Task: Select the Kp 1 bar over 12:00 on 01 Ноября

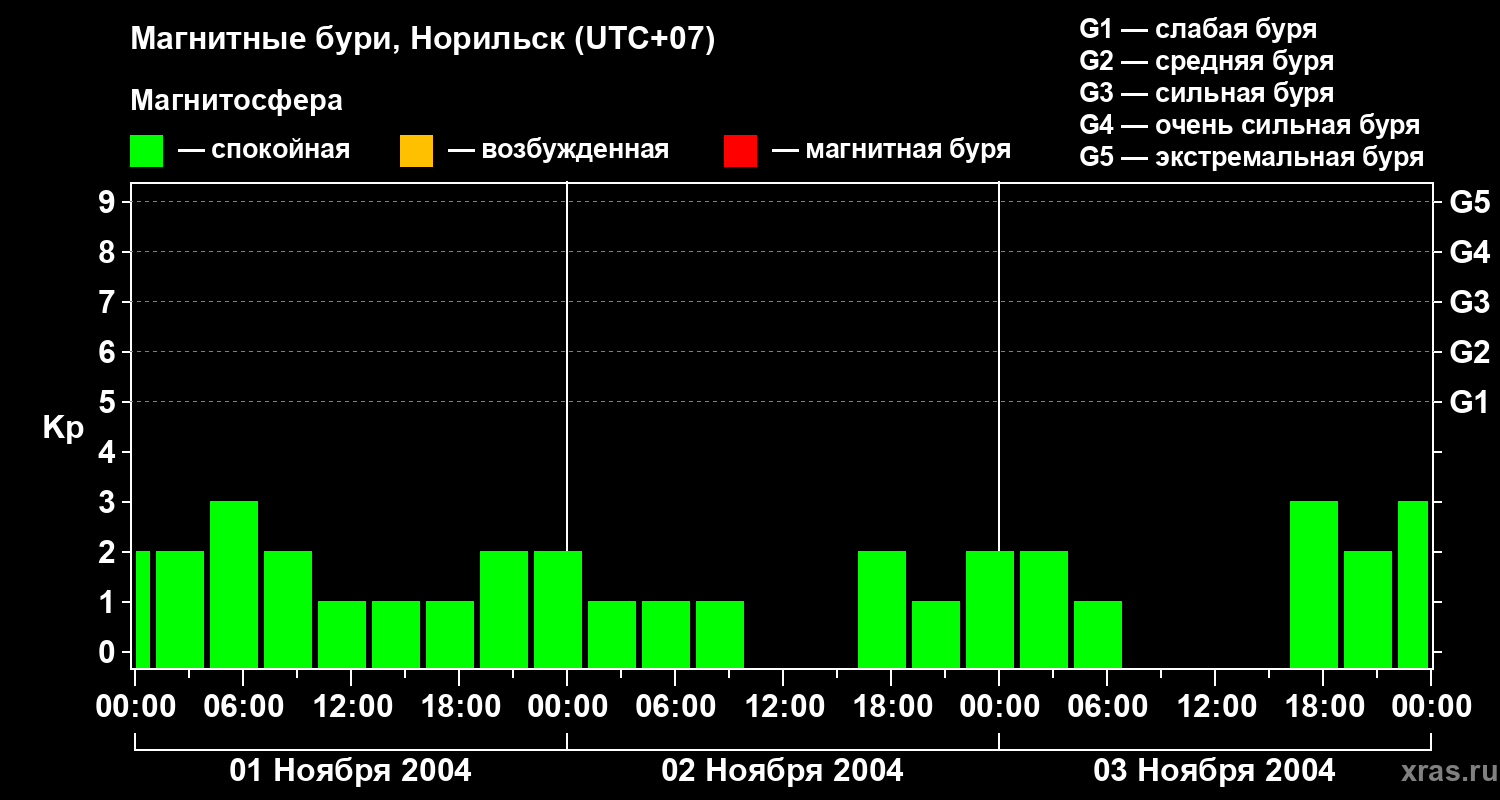Action: coord(342,634)
